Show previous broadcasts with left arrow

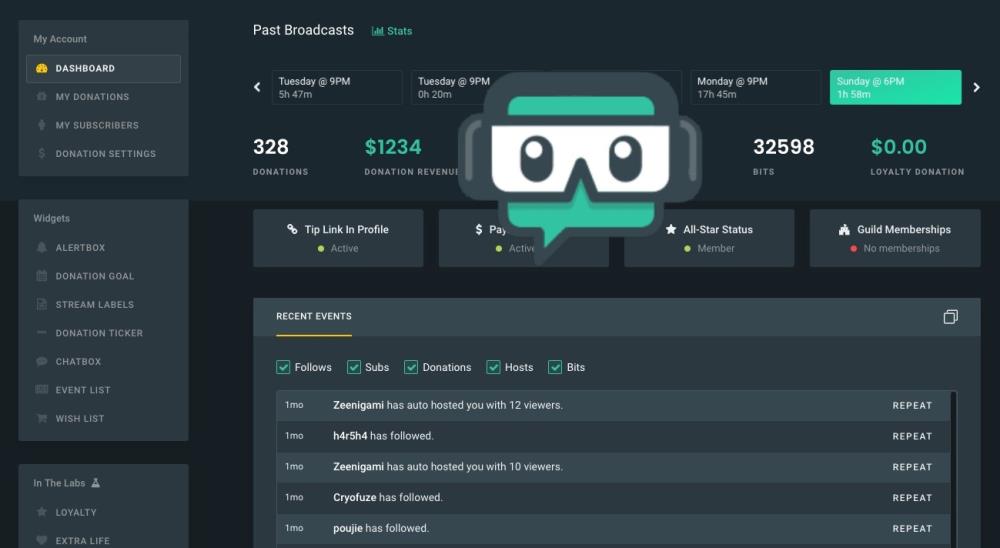257,87
